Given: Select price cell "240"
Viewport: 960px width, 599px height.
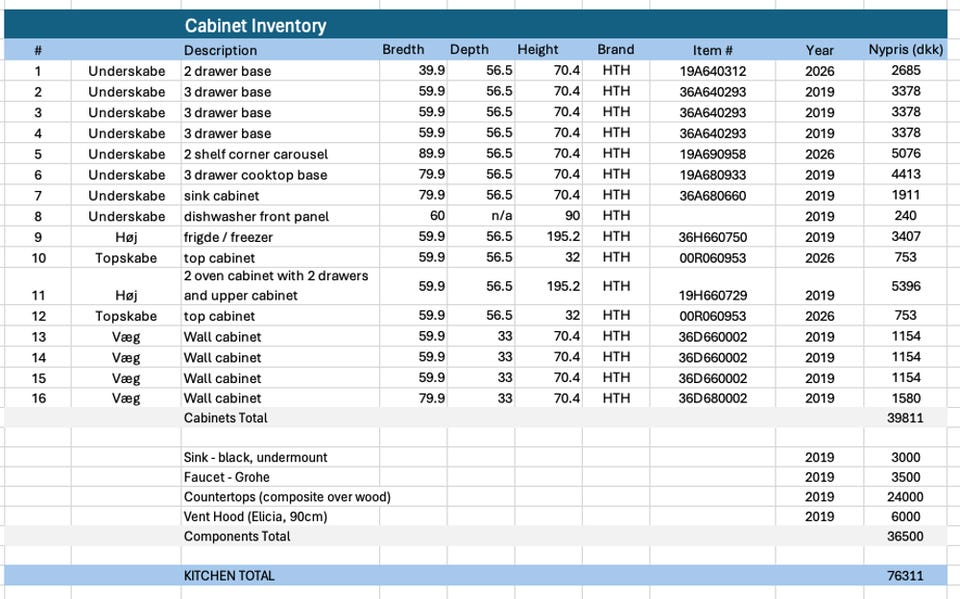Looking at the screenshot, I should click(906, 216).
